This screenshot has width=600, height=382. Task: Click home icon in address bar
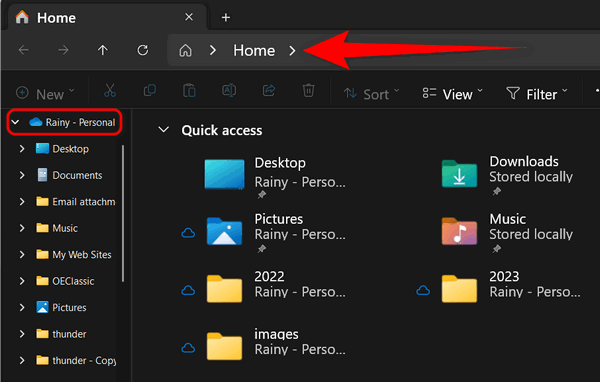point(186,51)
